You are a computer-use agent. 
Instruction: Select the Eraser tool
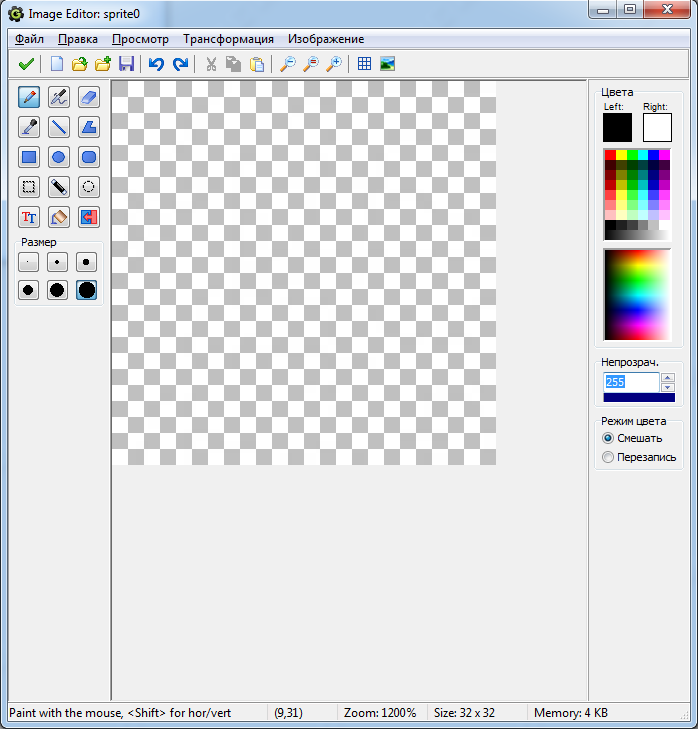(88, 97)
